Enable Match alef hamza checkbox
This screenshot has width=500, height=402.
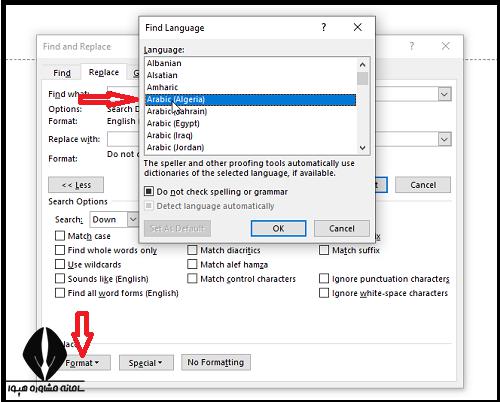[x=192, y=264]
